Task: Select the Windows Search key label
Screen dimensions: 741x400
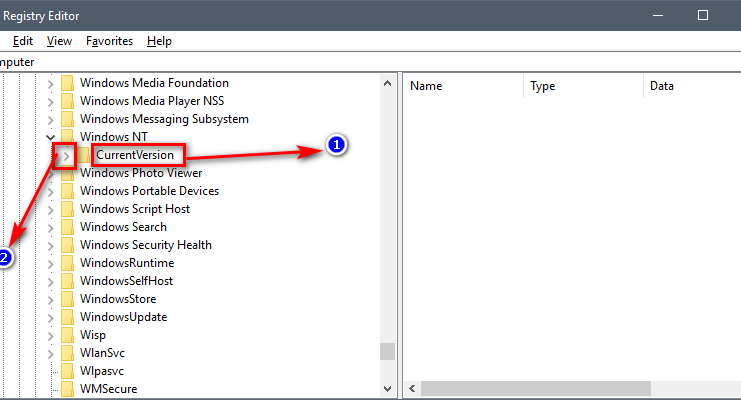Action: point(123,227)
